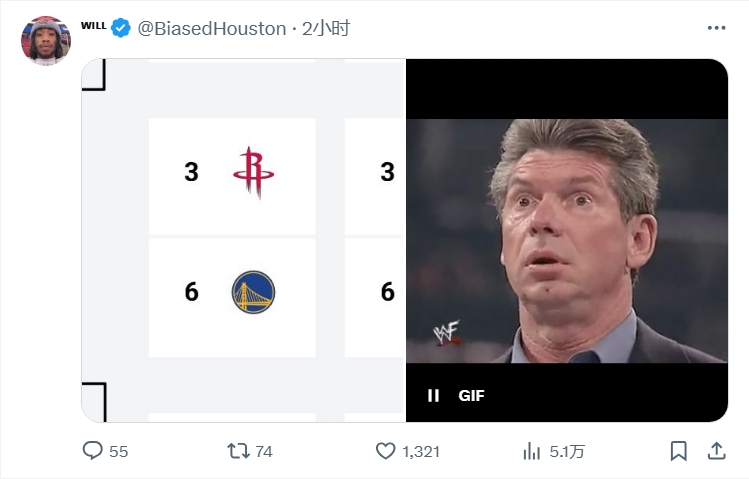Open the three-dot more options menu

[716, 29]
